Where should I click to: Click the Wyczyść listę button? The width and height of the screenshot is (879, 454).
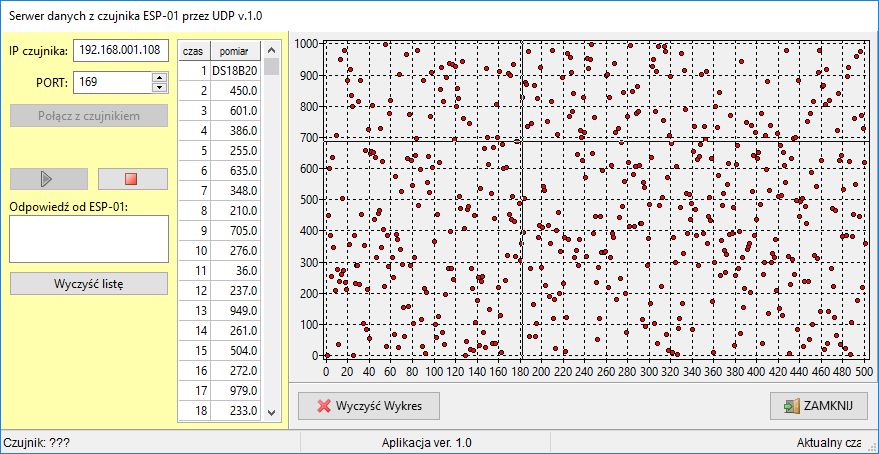(x=89, y=283)
